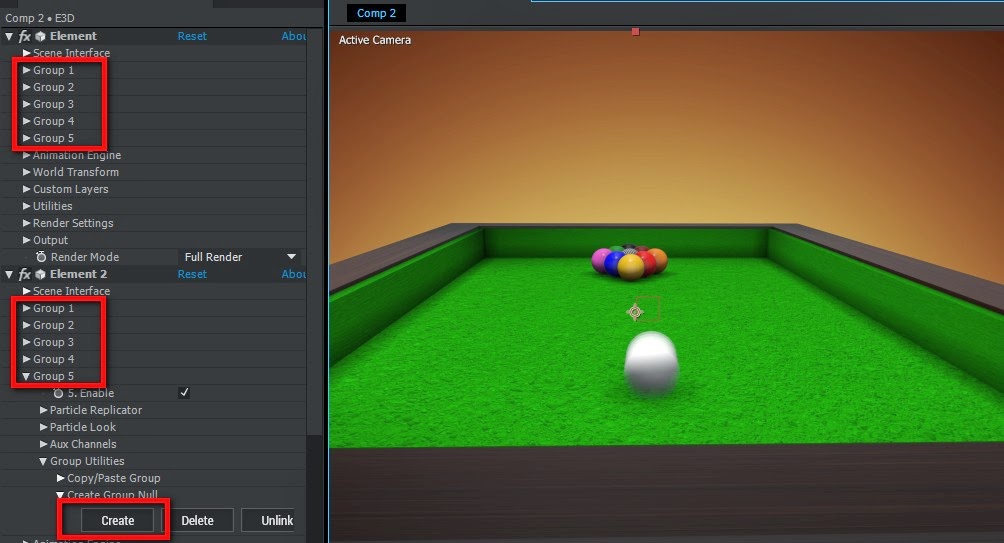This screenshot has width=1004, height=543.
Task: Click the cube icon beside Element 2
Action: pos(40,275)
